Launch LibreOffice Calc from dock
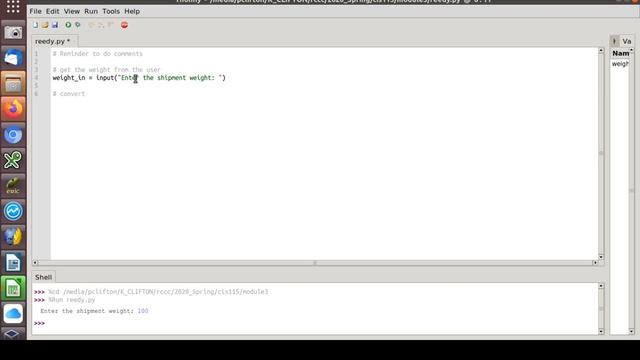 pyautogui.click(x=13, y=288)
